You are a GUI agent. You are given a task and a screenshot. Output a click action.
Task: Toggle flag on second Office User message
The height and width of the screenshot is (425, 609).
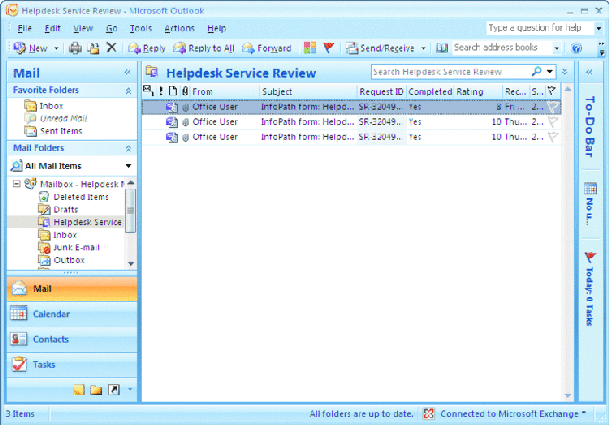(x=553, y=122)
